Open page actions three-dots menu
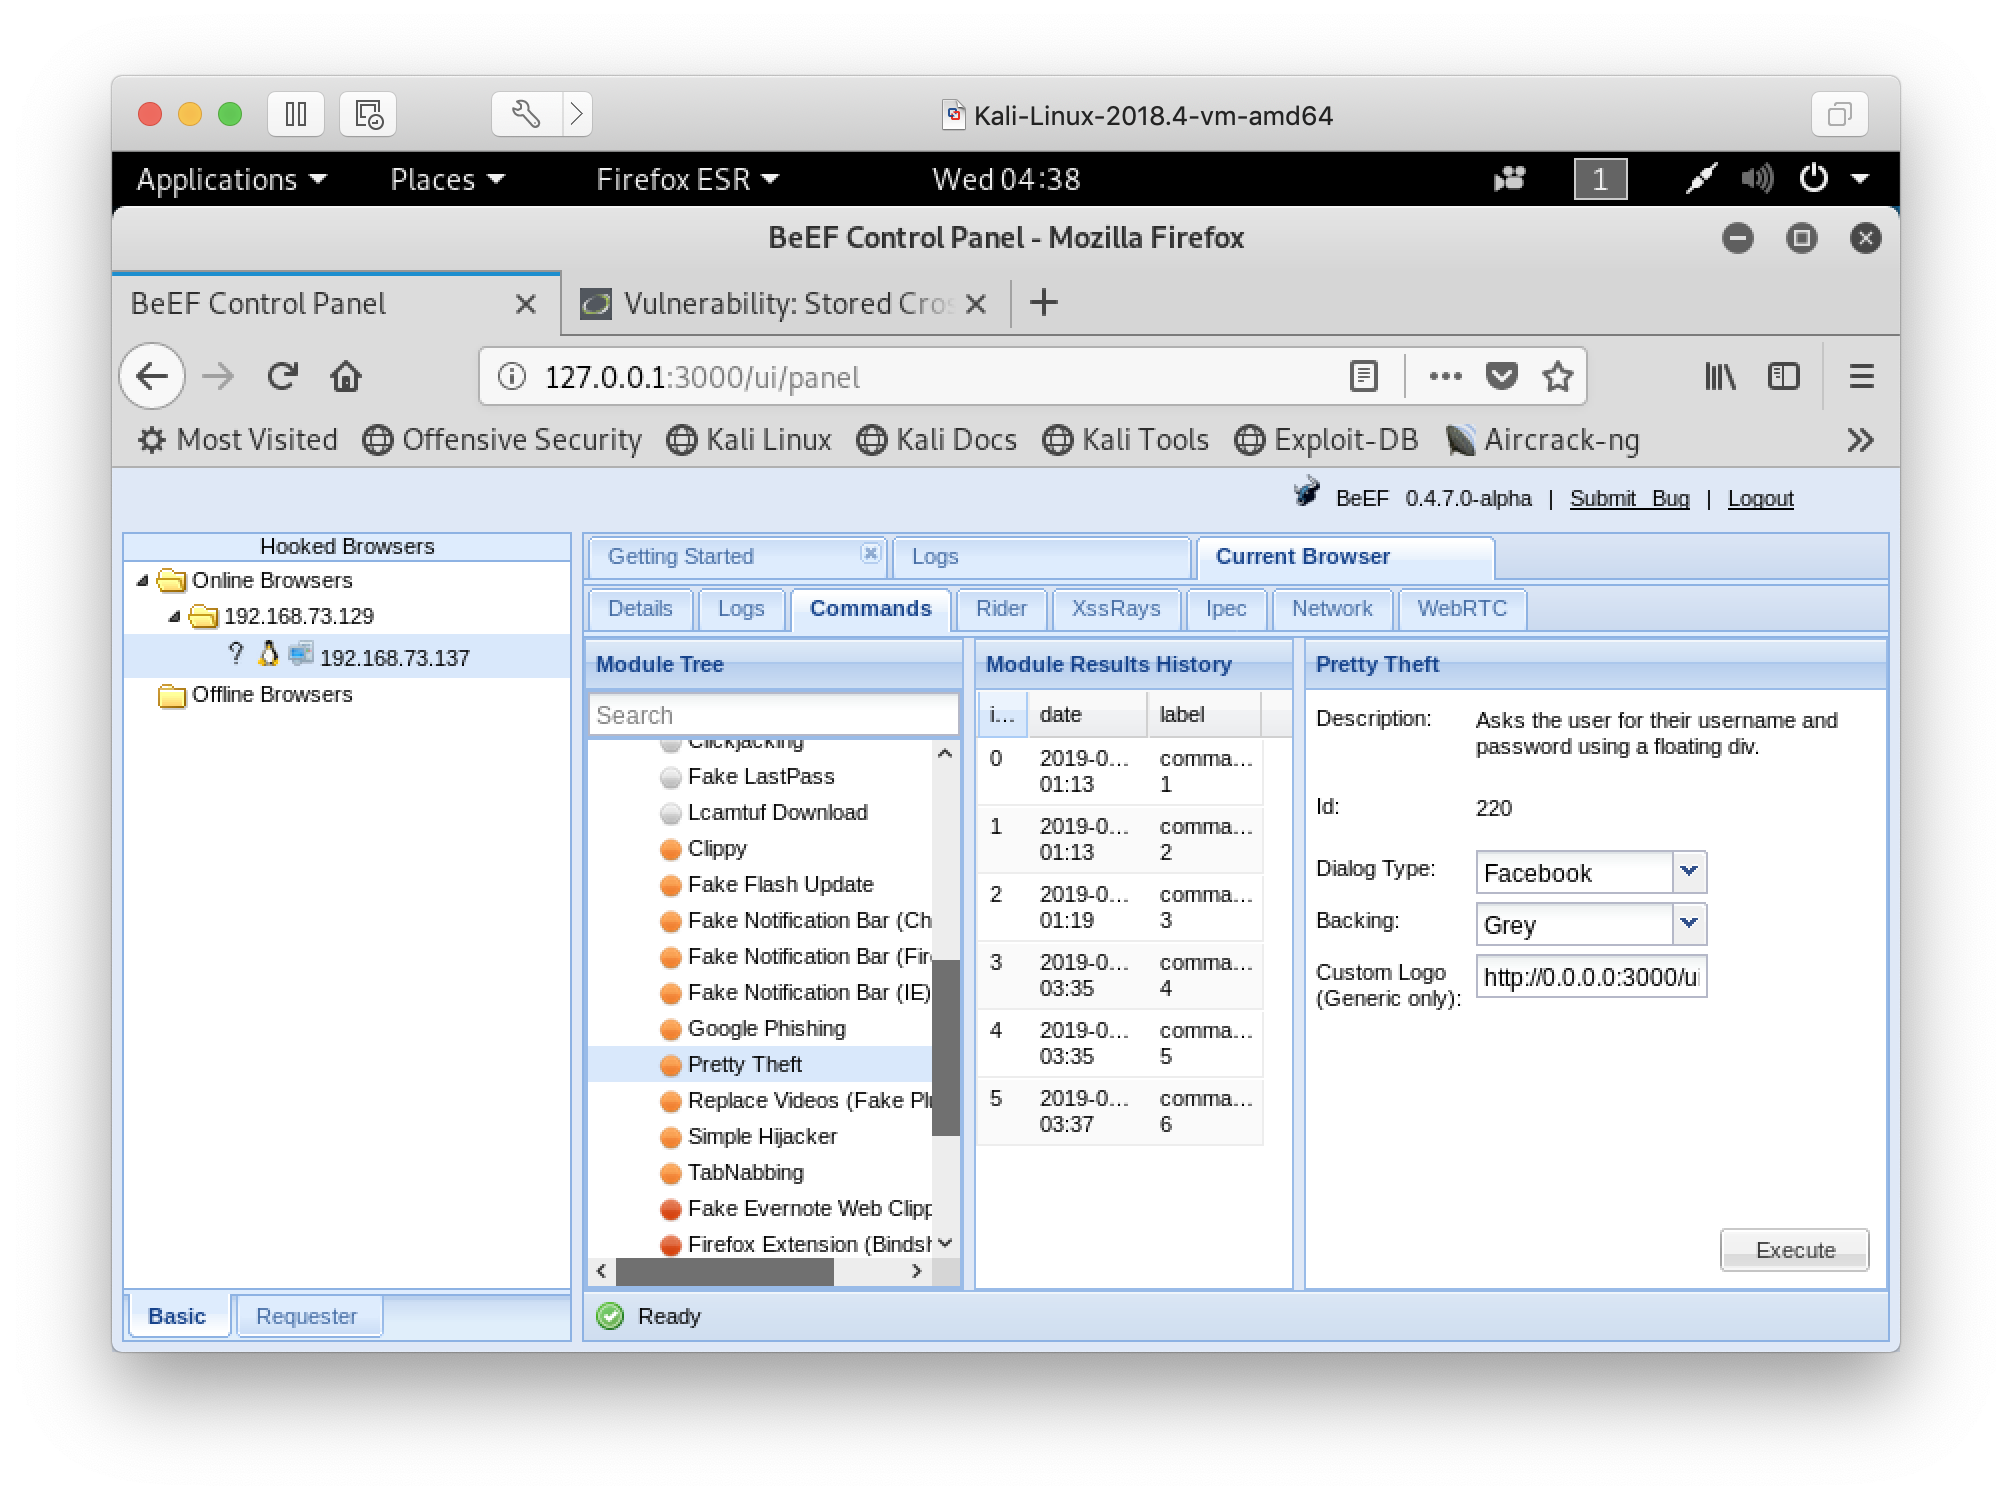The image size is (2012, 1500). pyautogui.click(x=1445, y=377)
